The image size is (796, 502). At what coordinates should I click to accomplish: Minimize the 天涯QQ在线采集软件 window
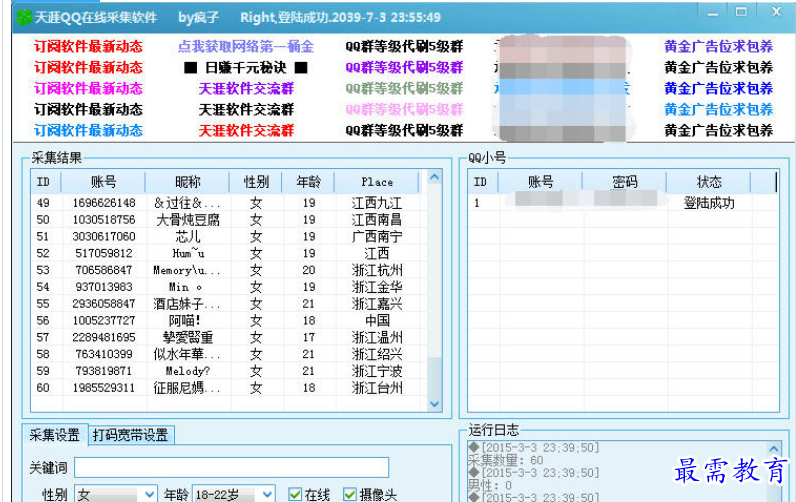pyautogui.click(x=713, y=14)
